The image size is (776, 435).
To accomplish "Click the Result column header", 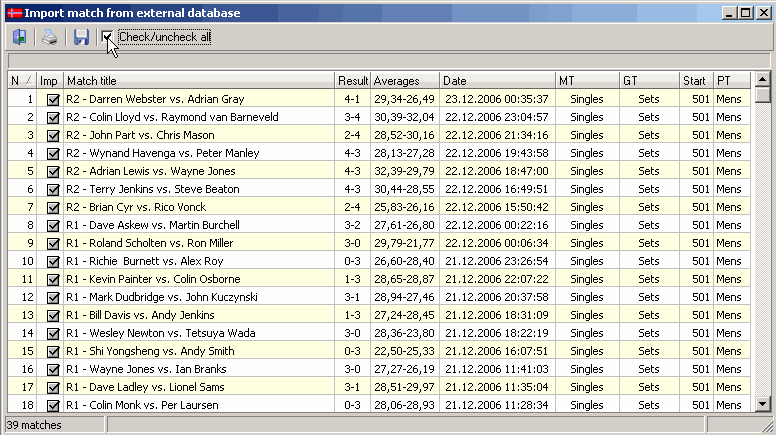I will pyautogui.click(x=353, y=81).
